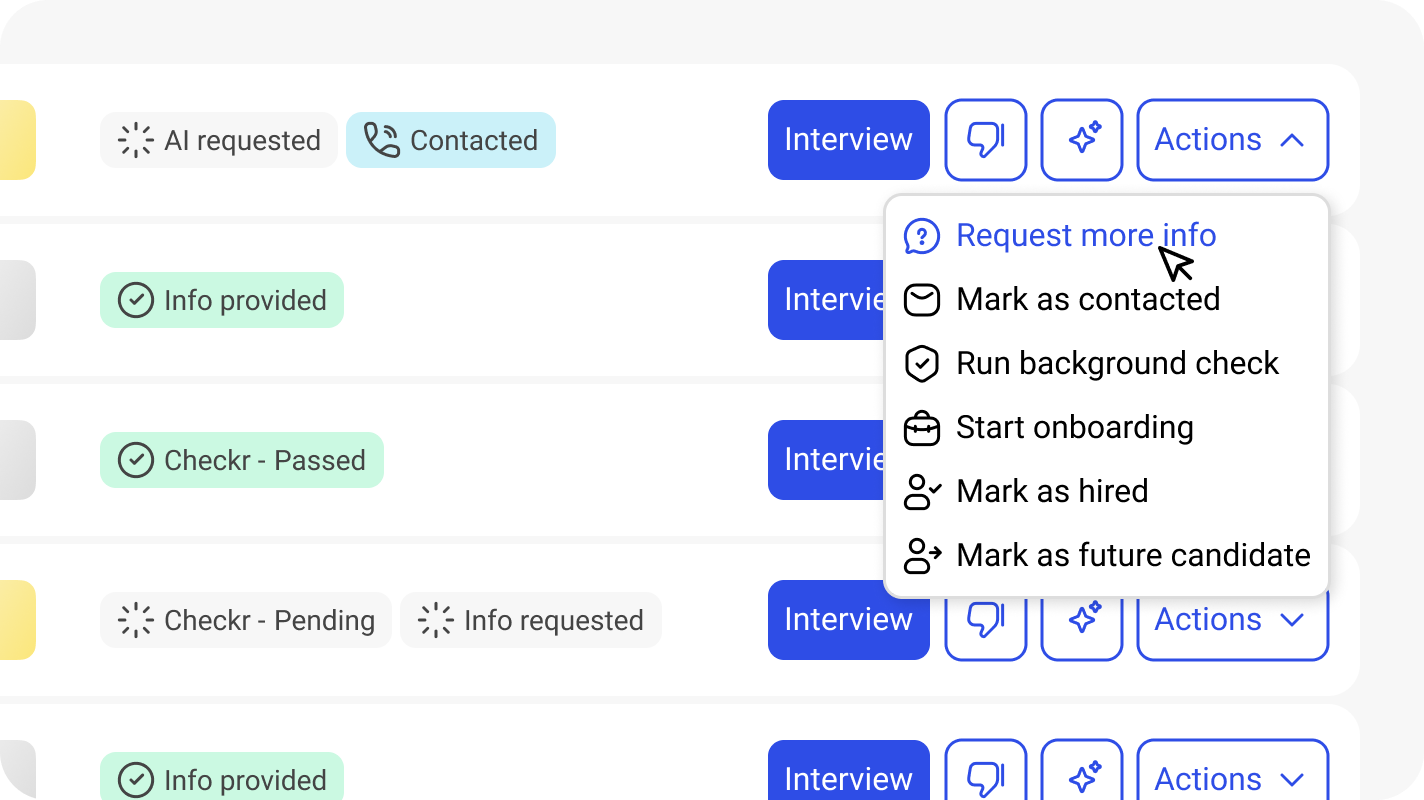
Task: Click thumbs-down icon in the bottom row
Action: (x=985, y=776)
